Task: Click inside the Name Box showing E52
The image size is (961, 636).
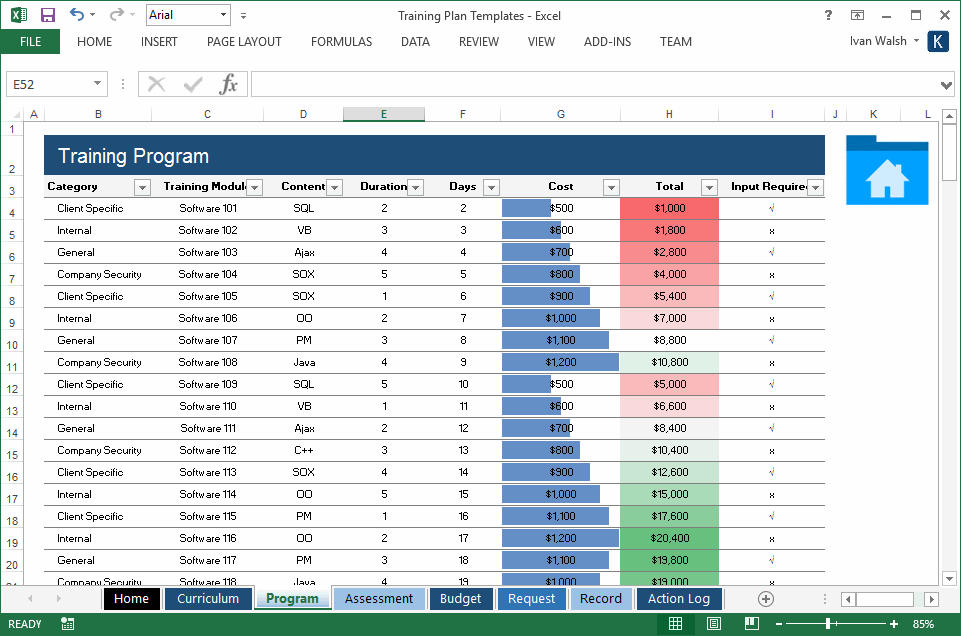Action: (x=50, y=84)
